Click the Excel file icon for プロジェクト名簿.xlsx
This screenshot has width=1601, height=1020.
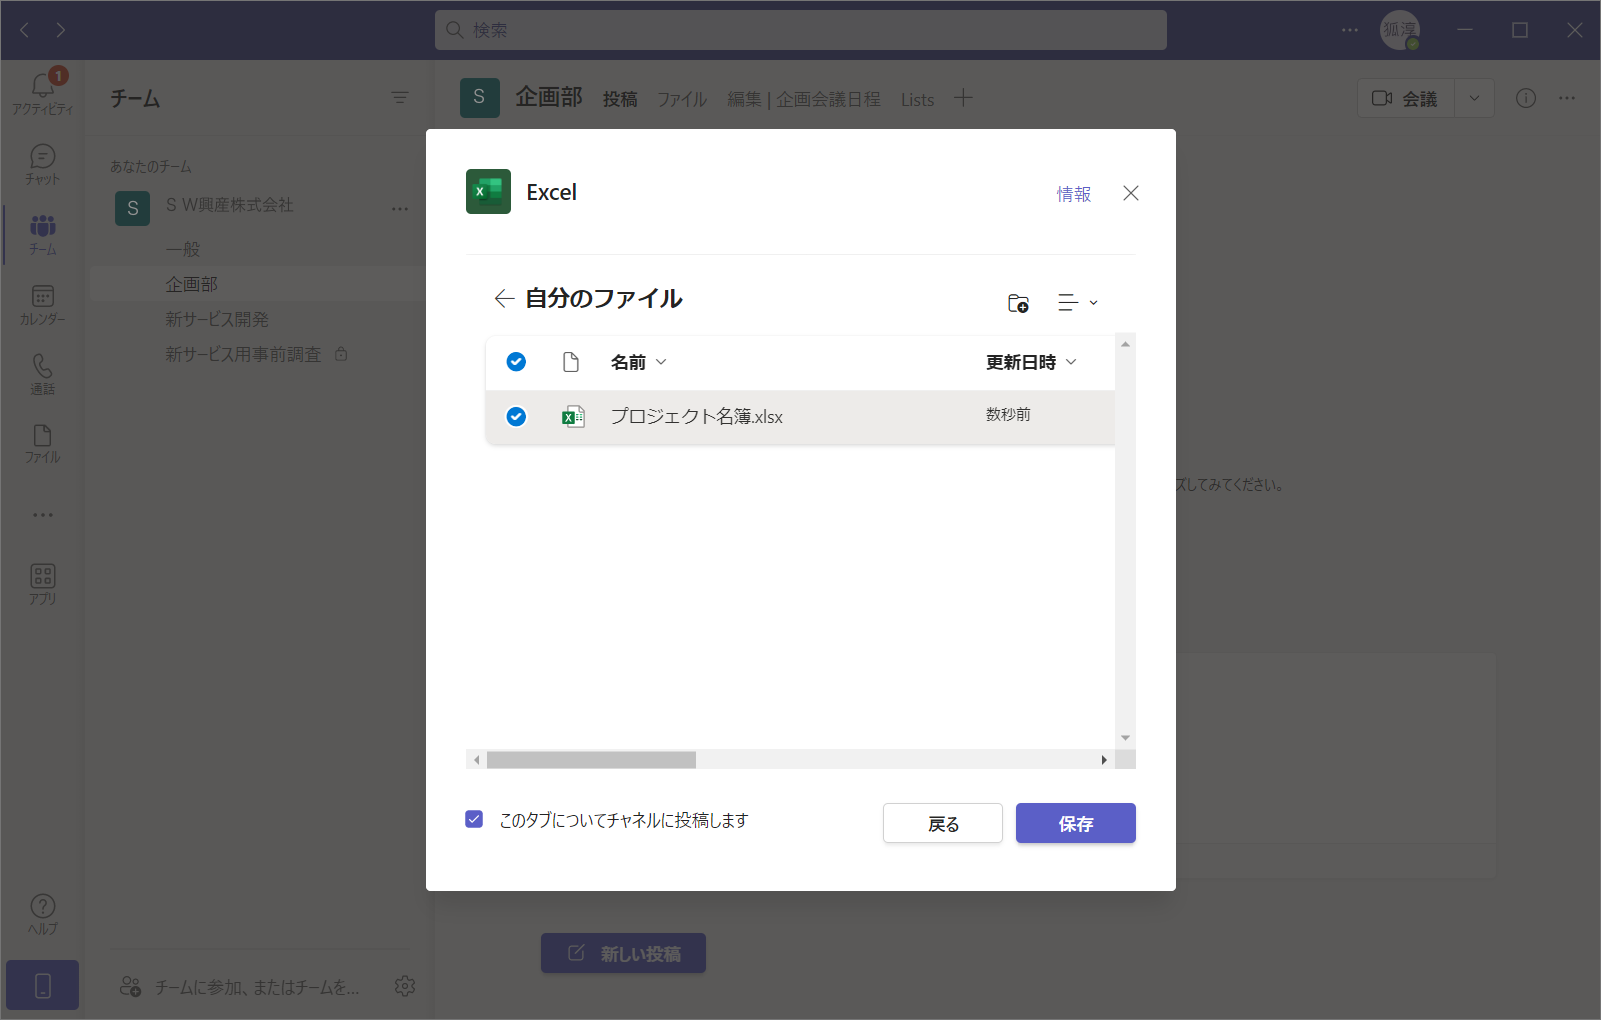click(573, 417)
